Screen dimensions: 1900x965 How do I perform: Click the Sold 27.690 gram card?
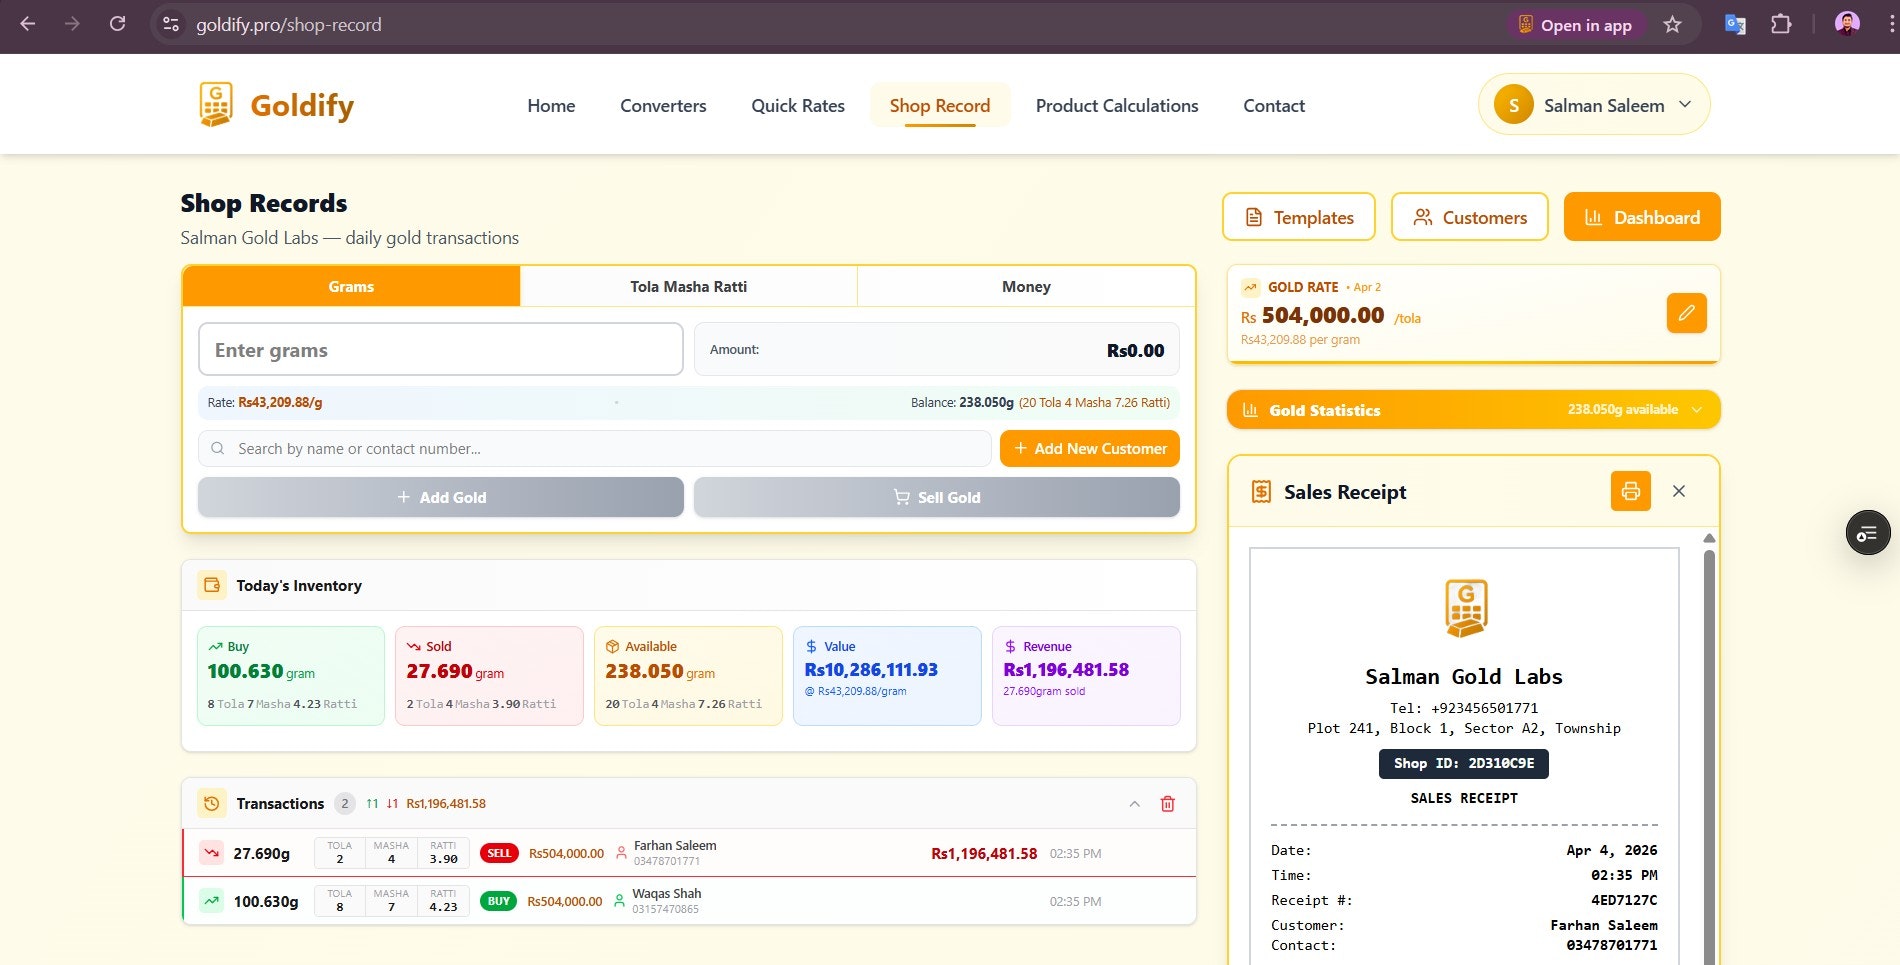(489, 676)
